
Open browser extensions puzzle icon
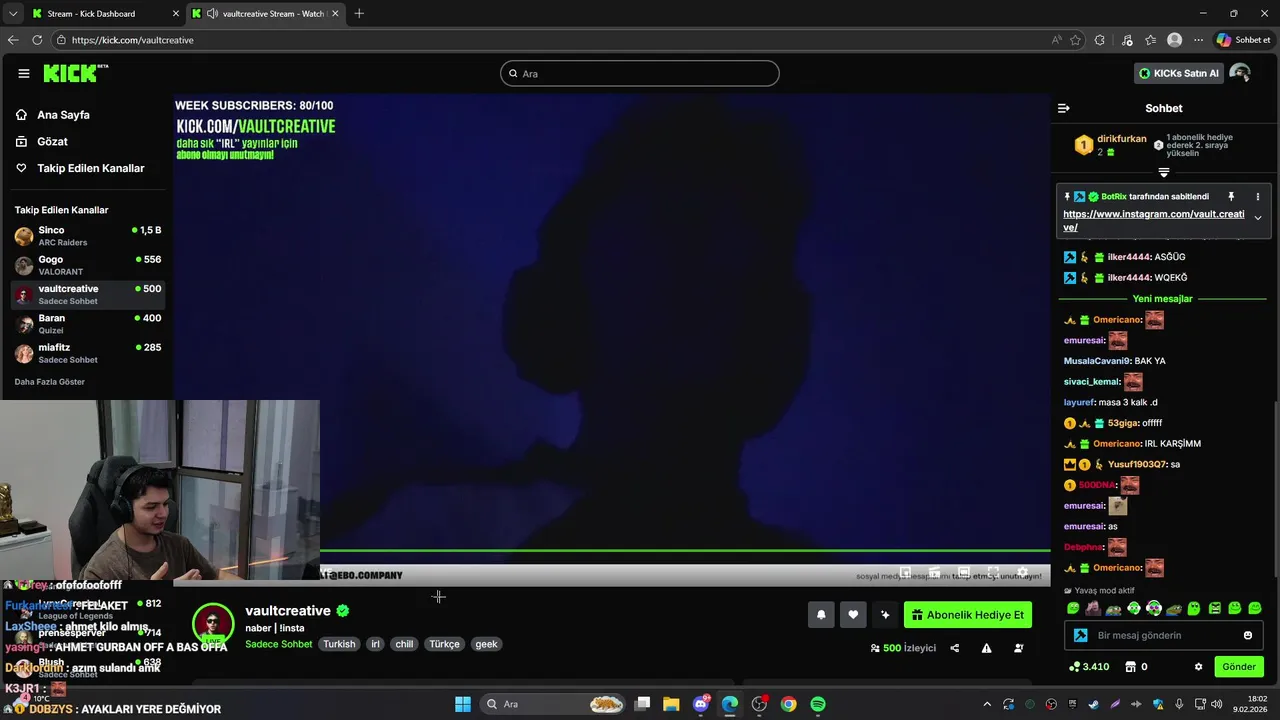point(1100,40)
